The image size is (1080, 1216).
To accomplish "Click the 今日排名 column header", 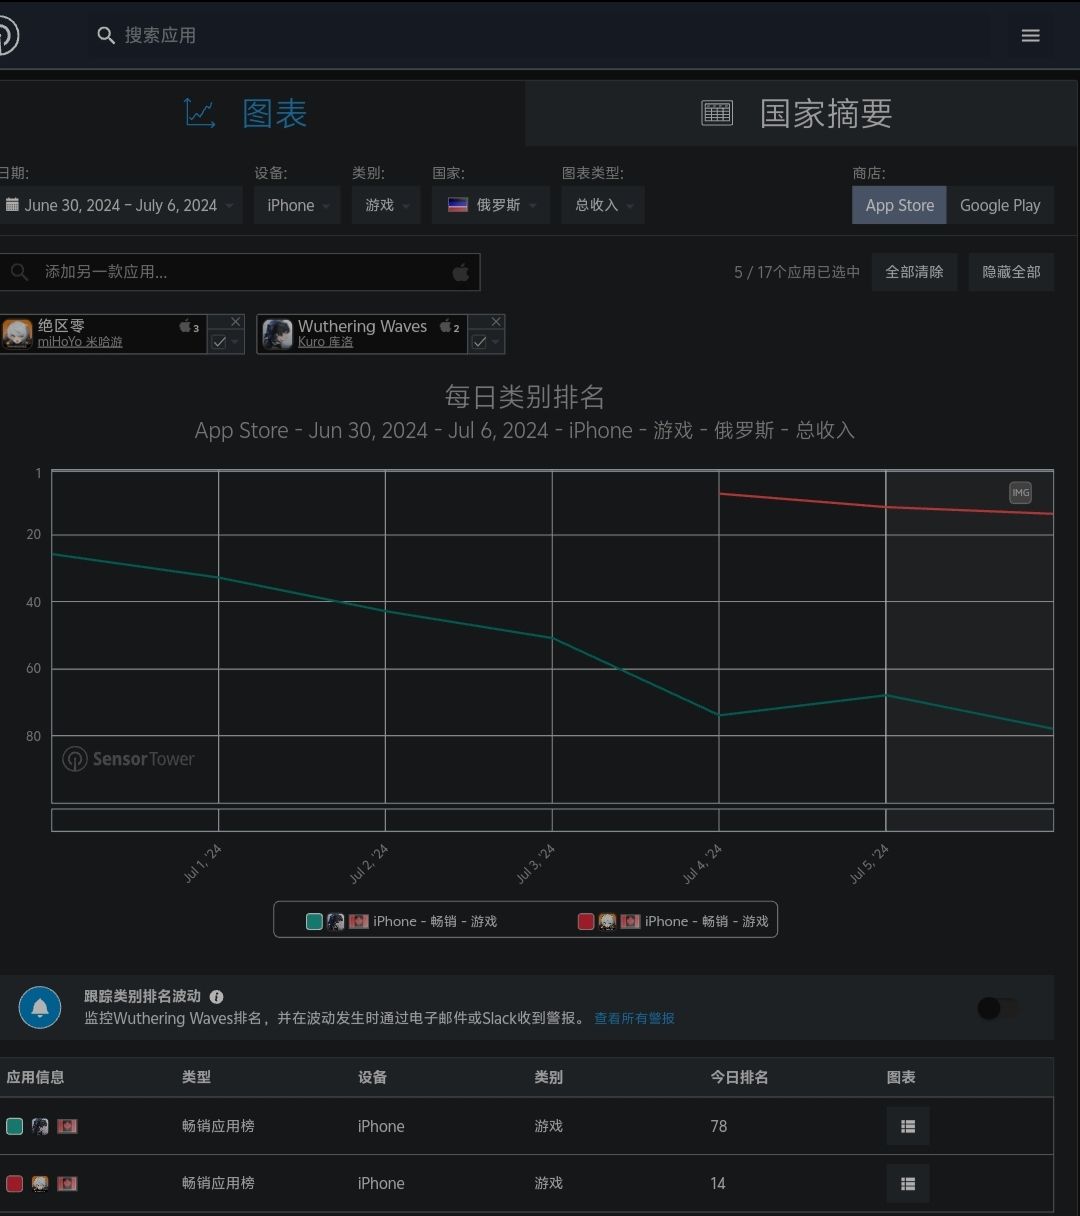I will coord(739,1077).
